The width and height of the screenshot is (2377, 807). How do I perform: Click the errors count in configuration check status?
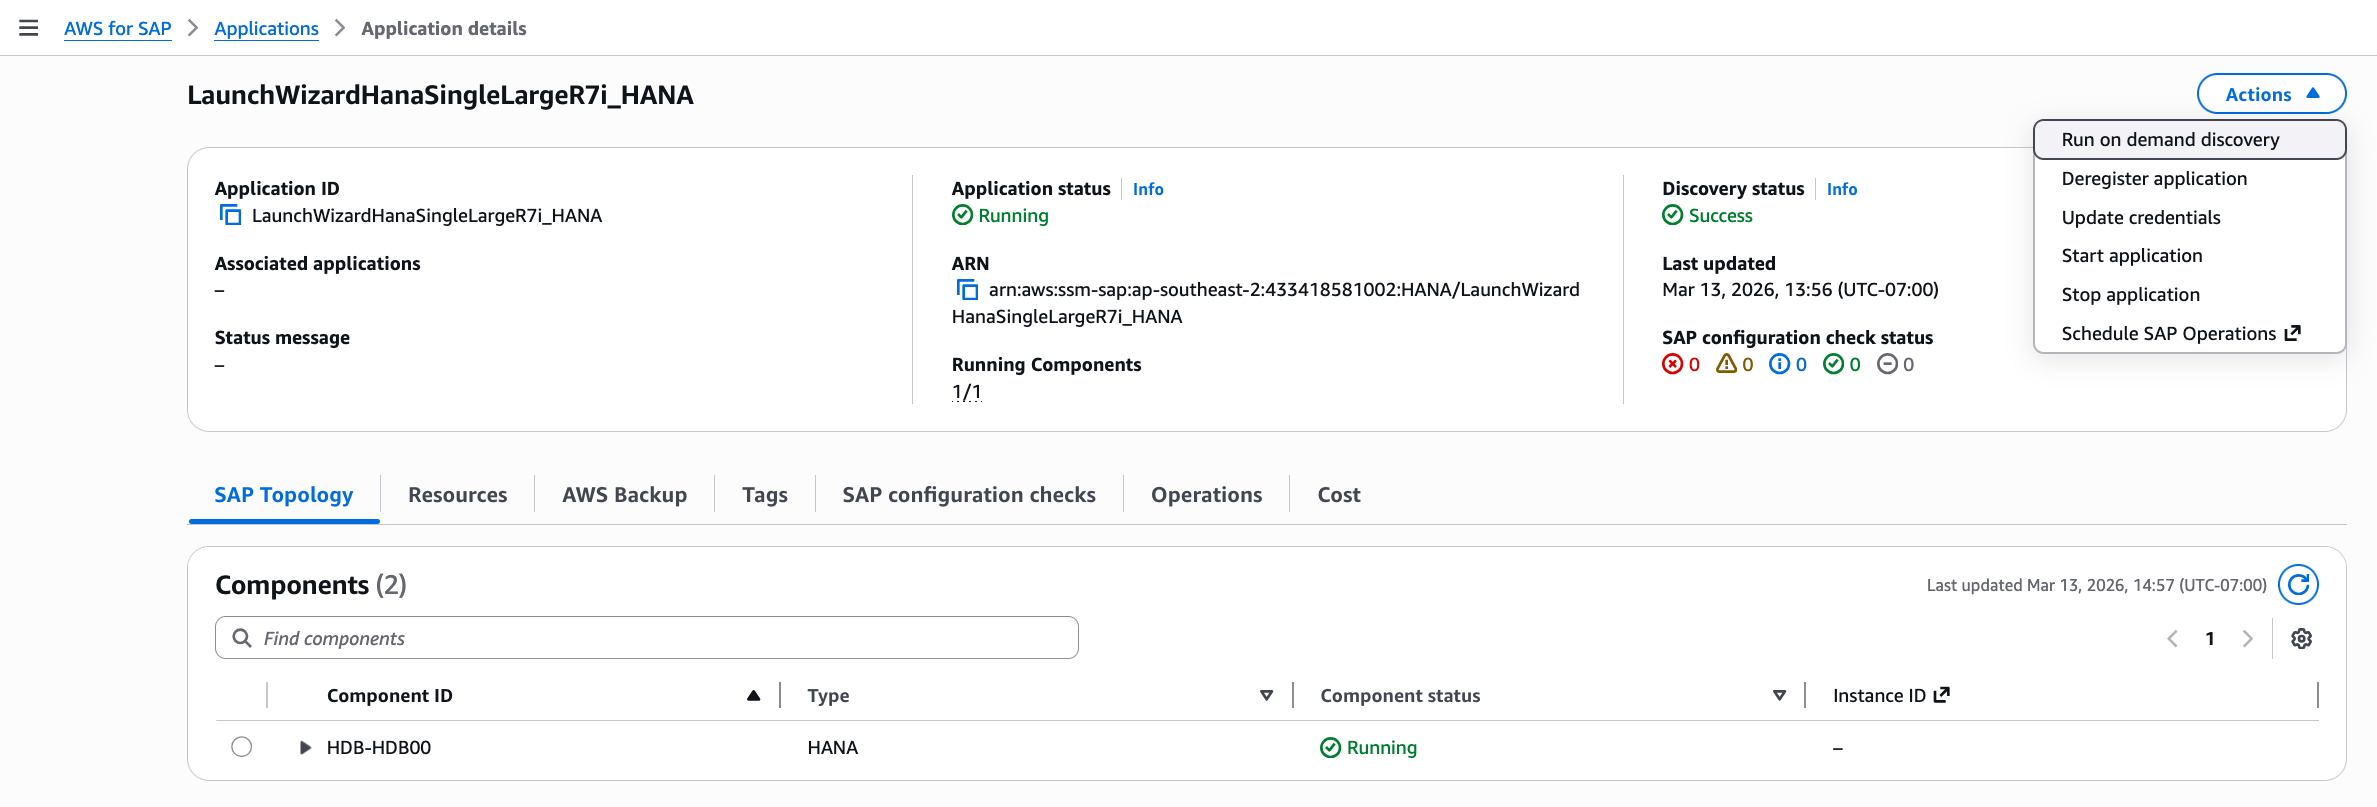coord(1681,365)
